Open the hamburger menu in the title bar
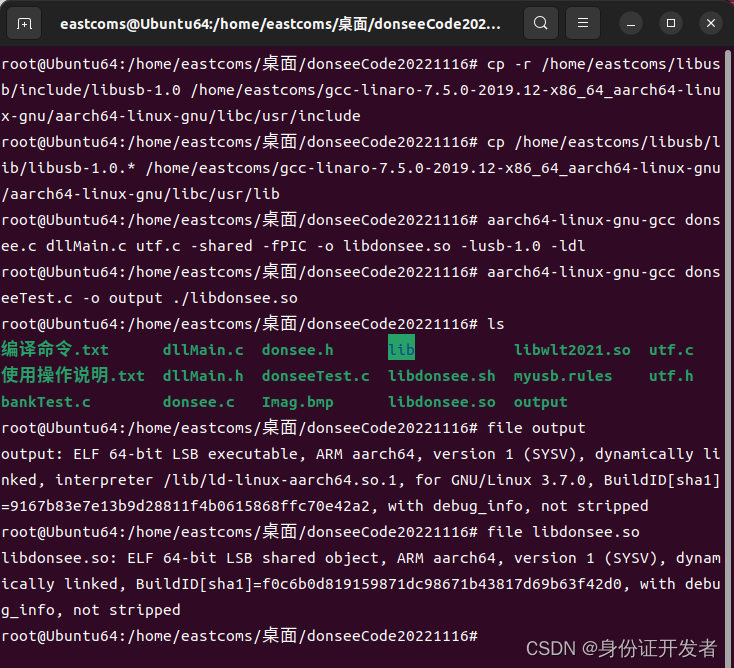The image size is (734, 668). pos(583,23)
